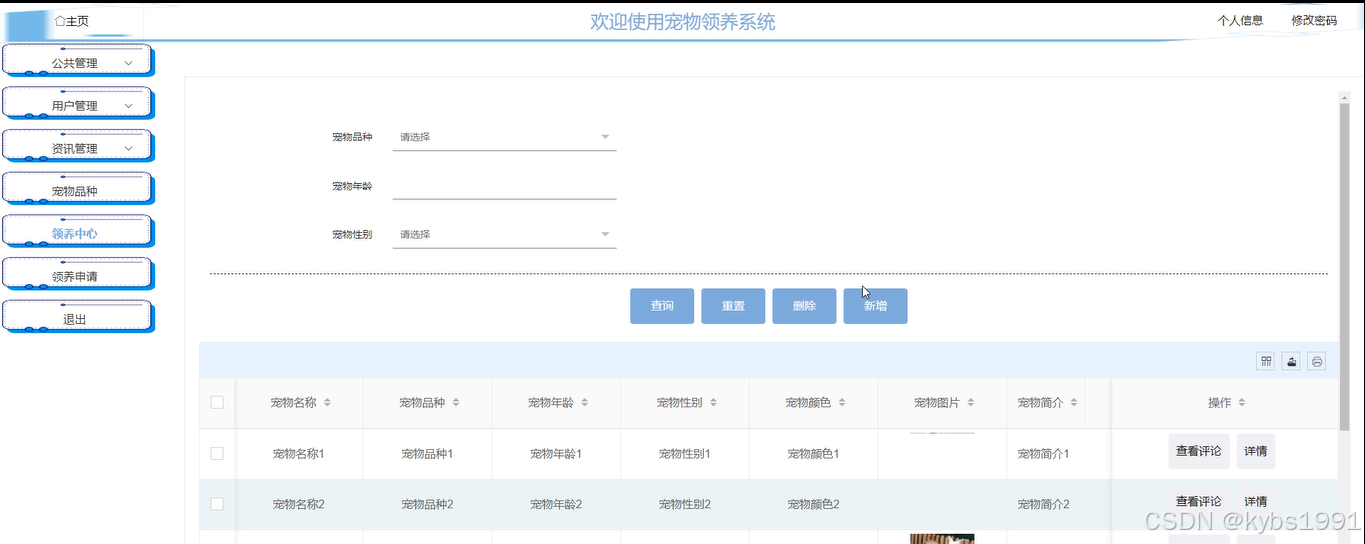Click the 宠物性别2 cell

coord(685,505)
